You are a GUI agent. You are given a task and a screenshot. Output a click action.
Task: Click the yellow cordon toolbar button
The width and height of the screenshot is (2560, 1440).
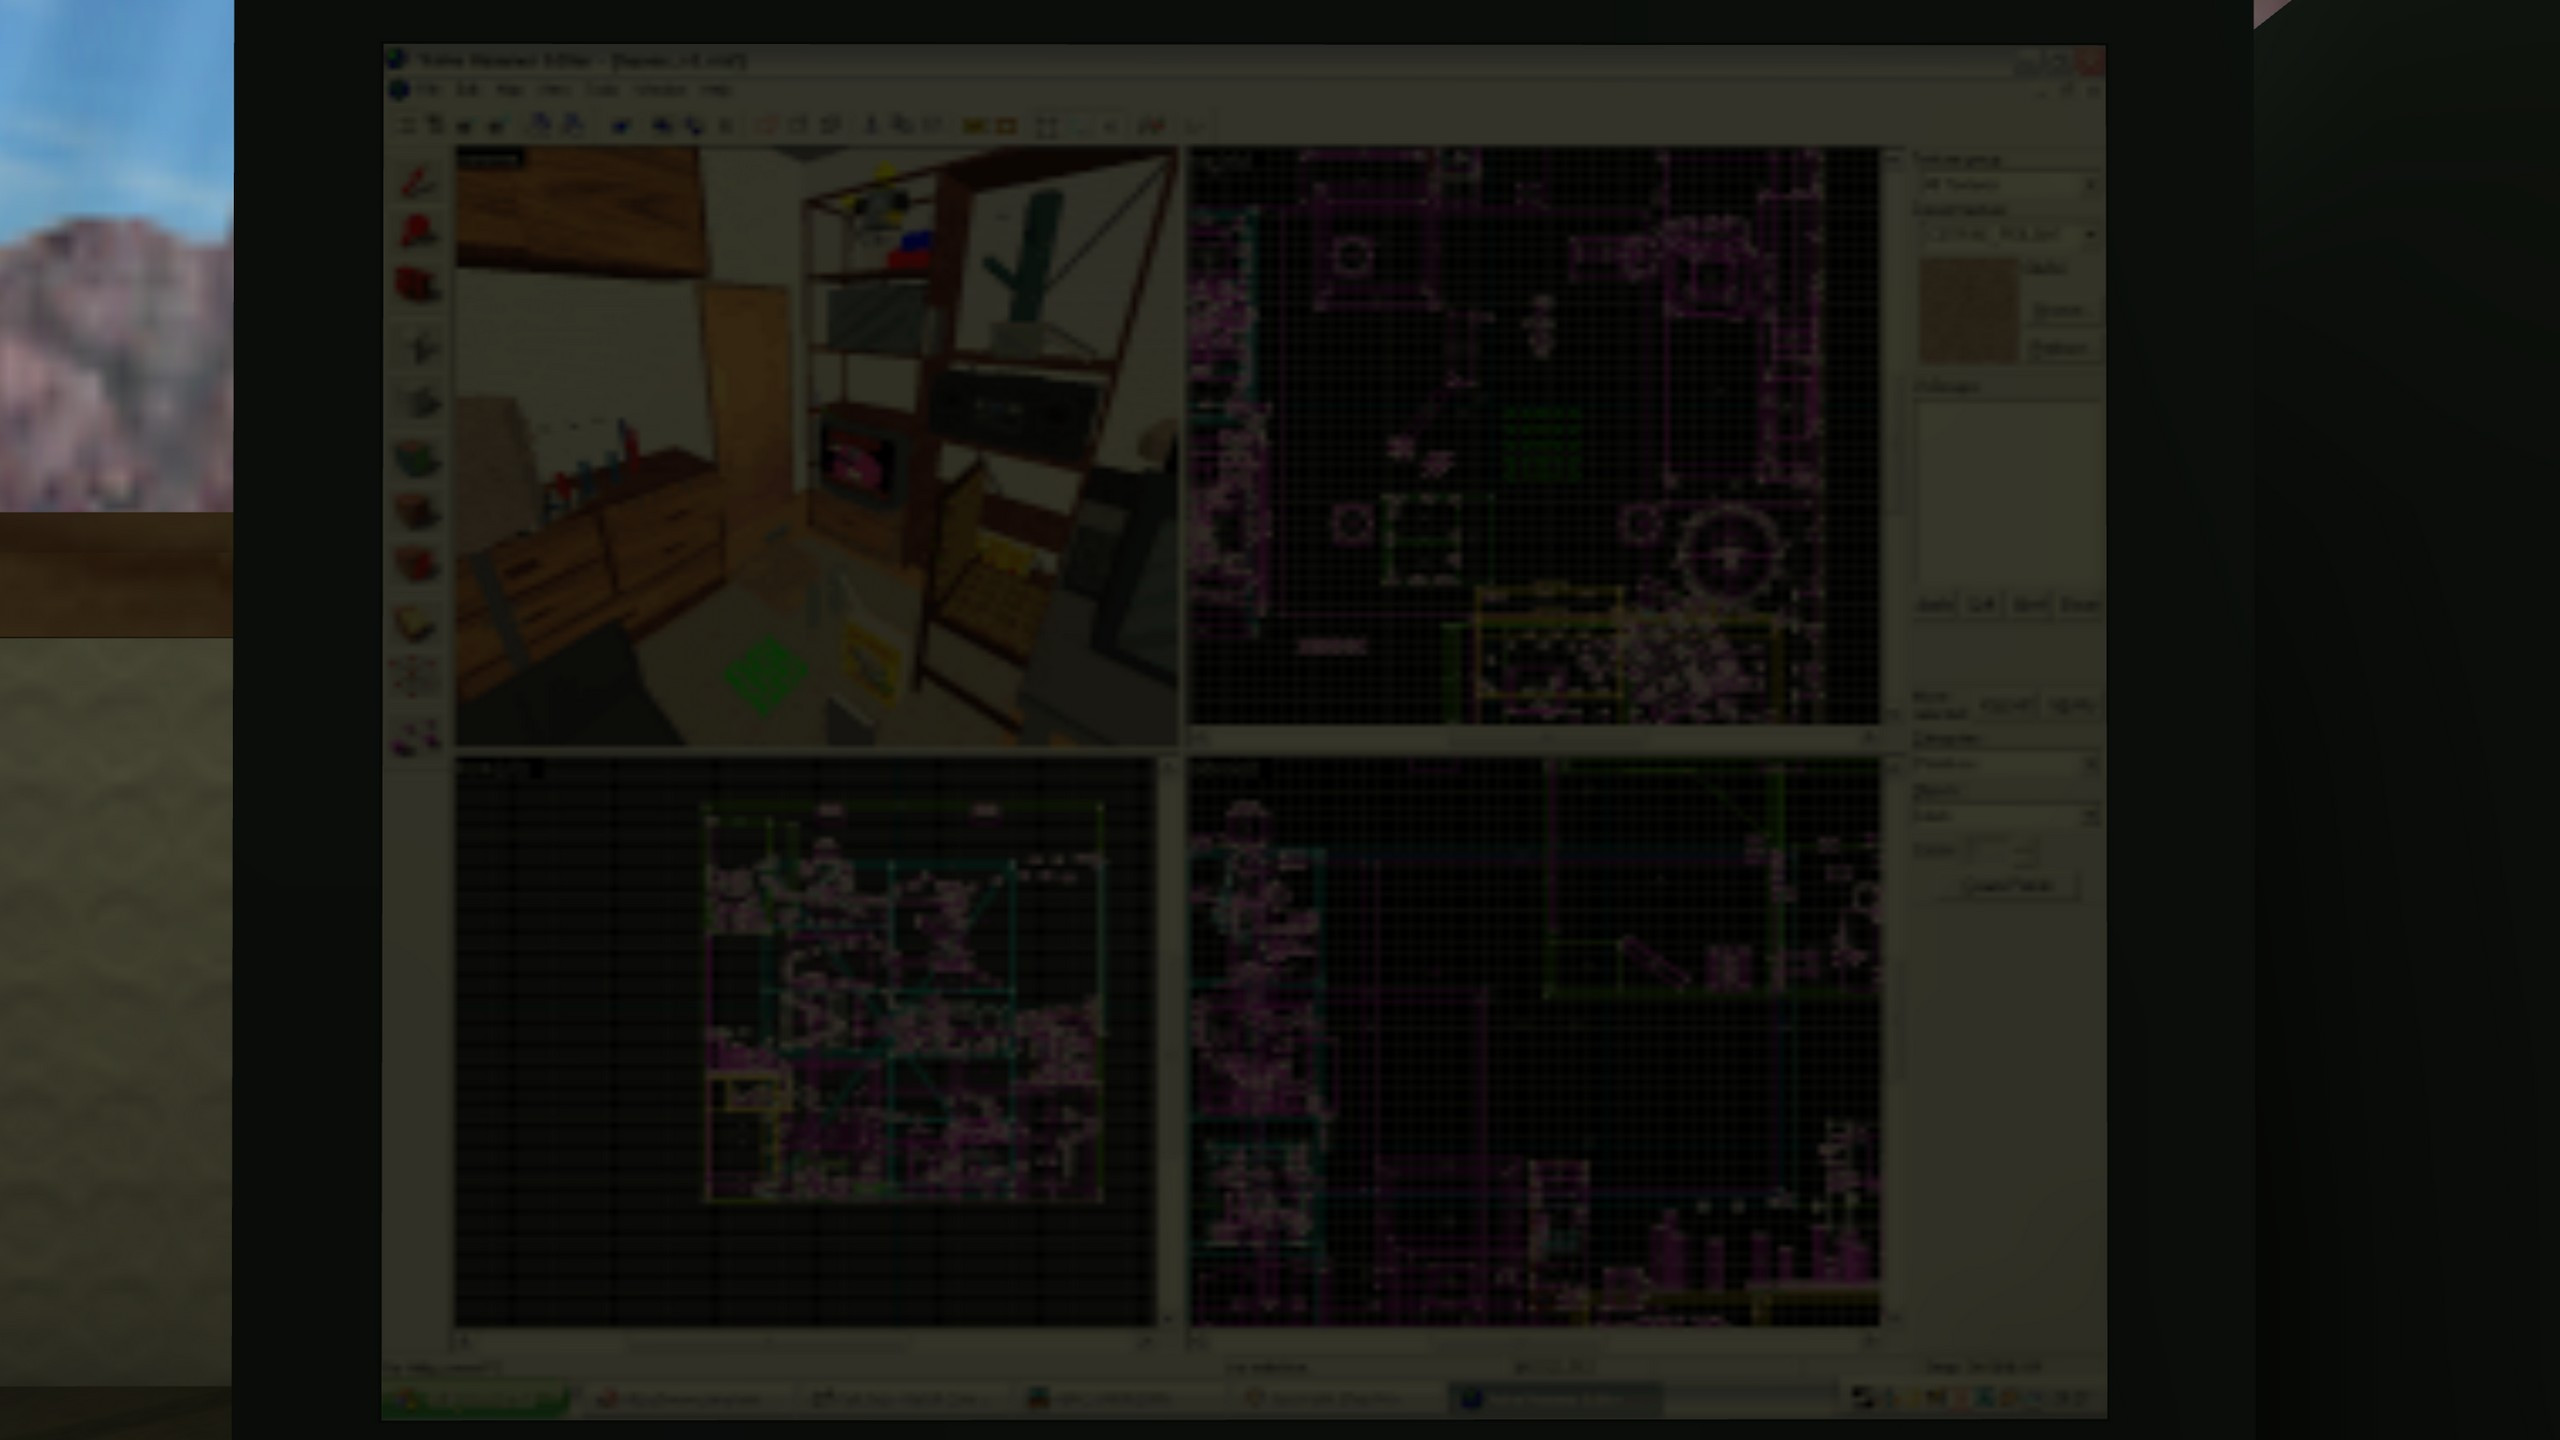click(973, 126)
